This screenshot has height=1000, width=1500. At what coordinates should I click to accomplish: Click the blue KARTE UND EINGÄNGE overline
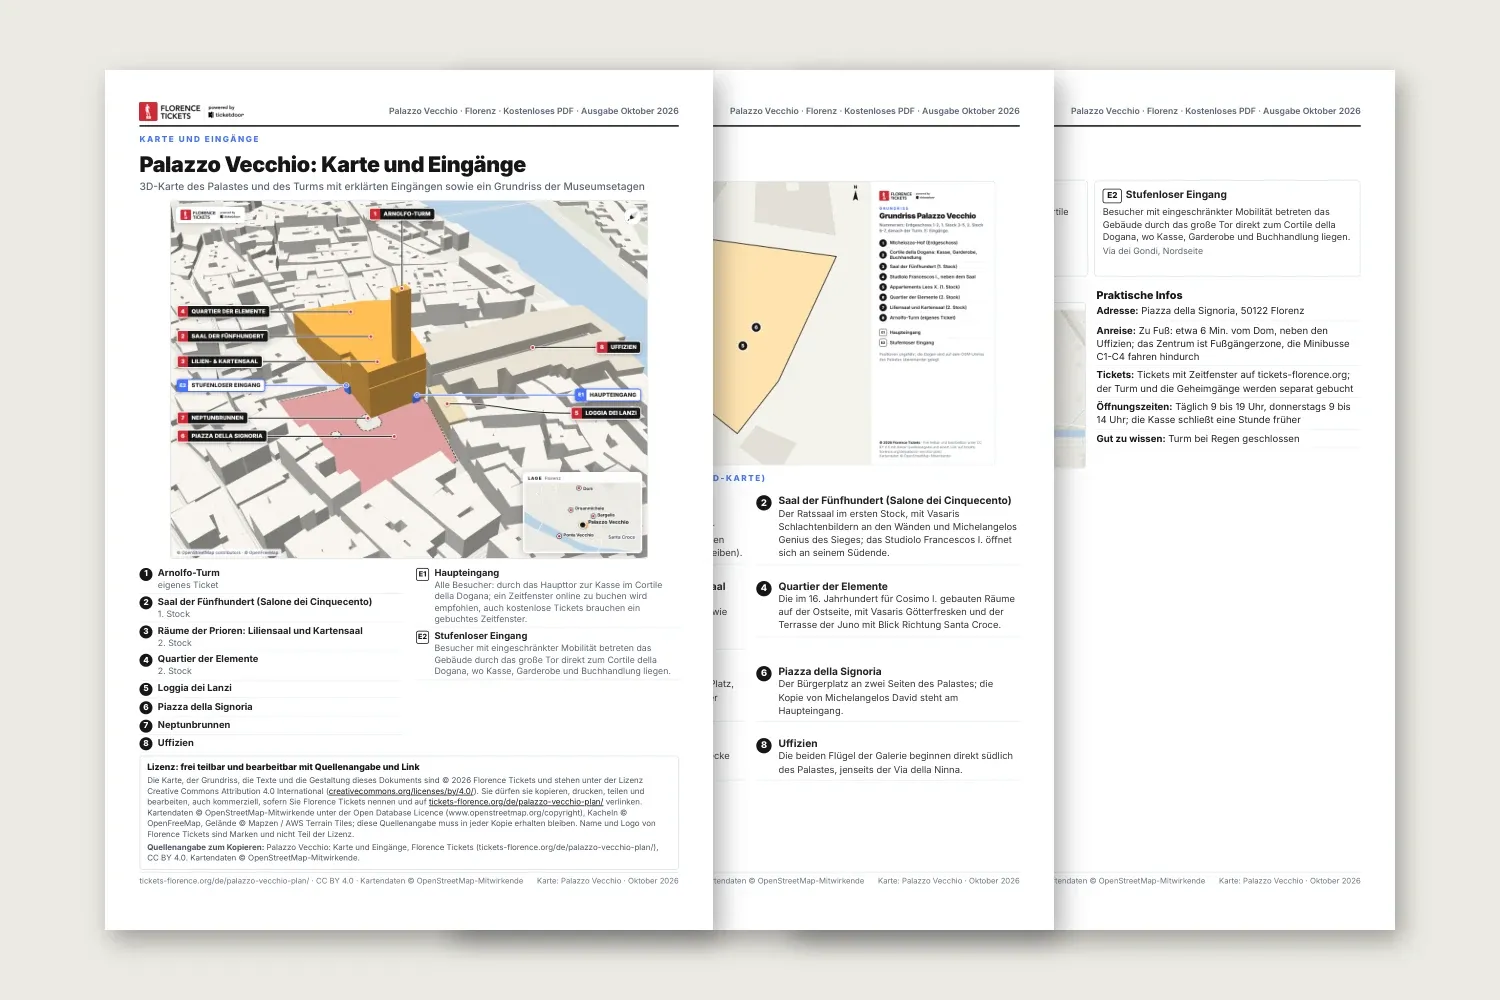click(199, 139)
